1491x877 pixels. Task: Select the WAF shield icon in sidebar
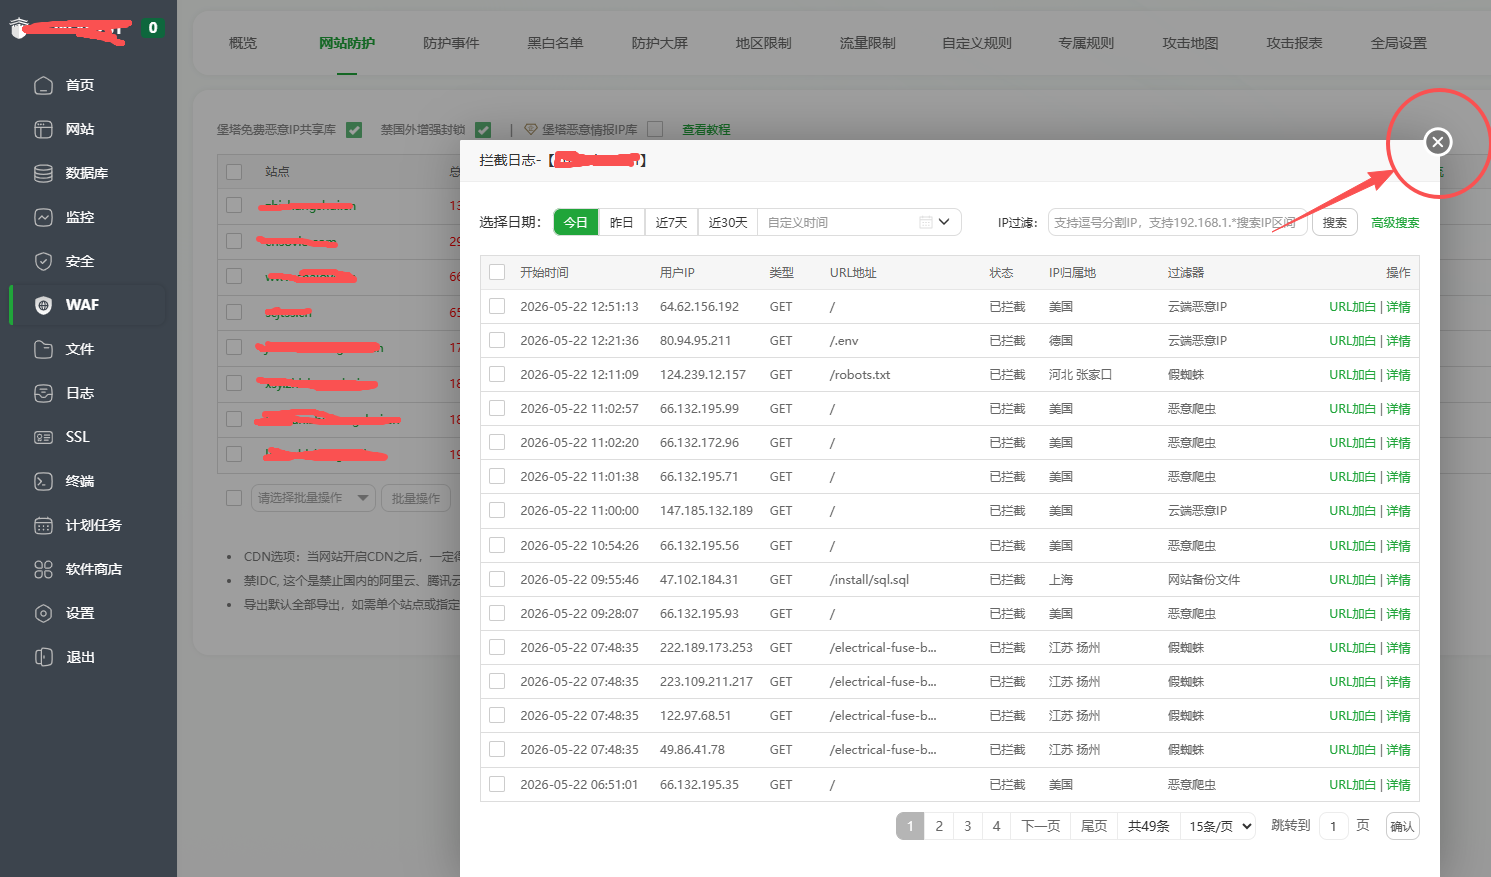[43, 305]
